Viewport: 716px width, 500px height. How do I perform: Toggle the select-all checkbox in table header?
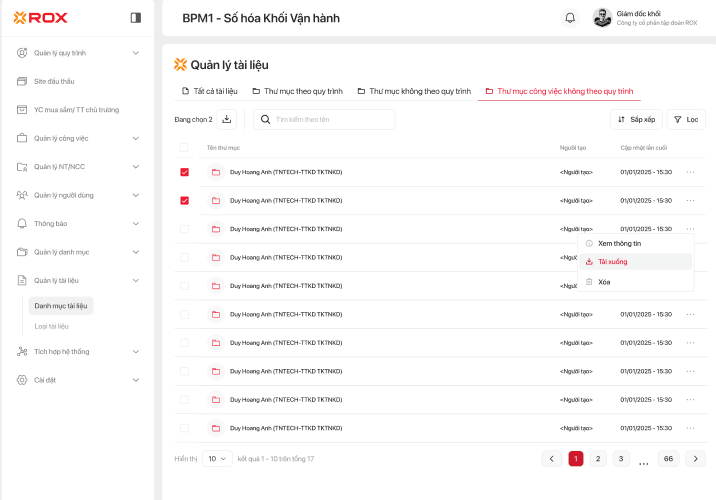point(184,147)
